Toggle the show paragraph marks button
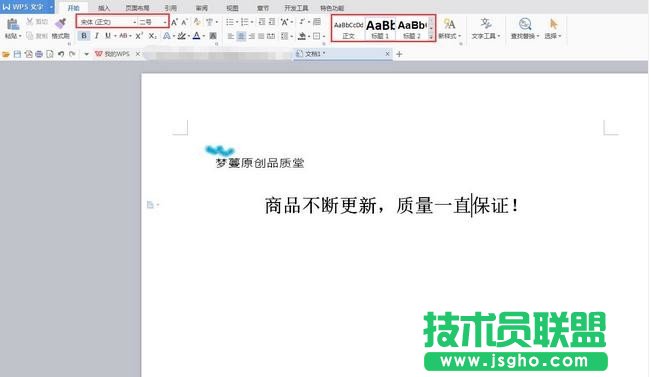651x377 pixels. point(302,22)
